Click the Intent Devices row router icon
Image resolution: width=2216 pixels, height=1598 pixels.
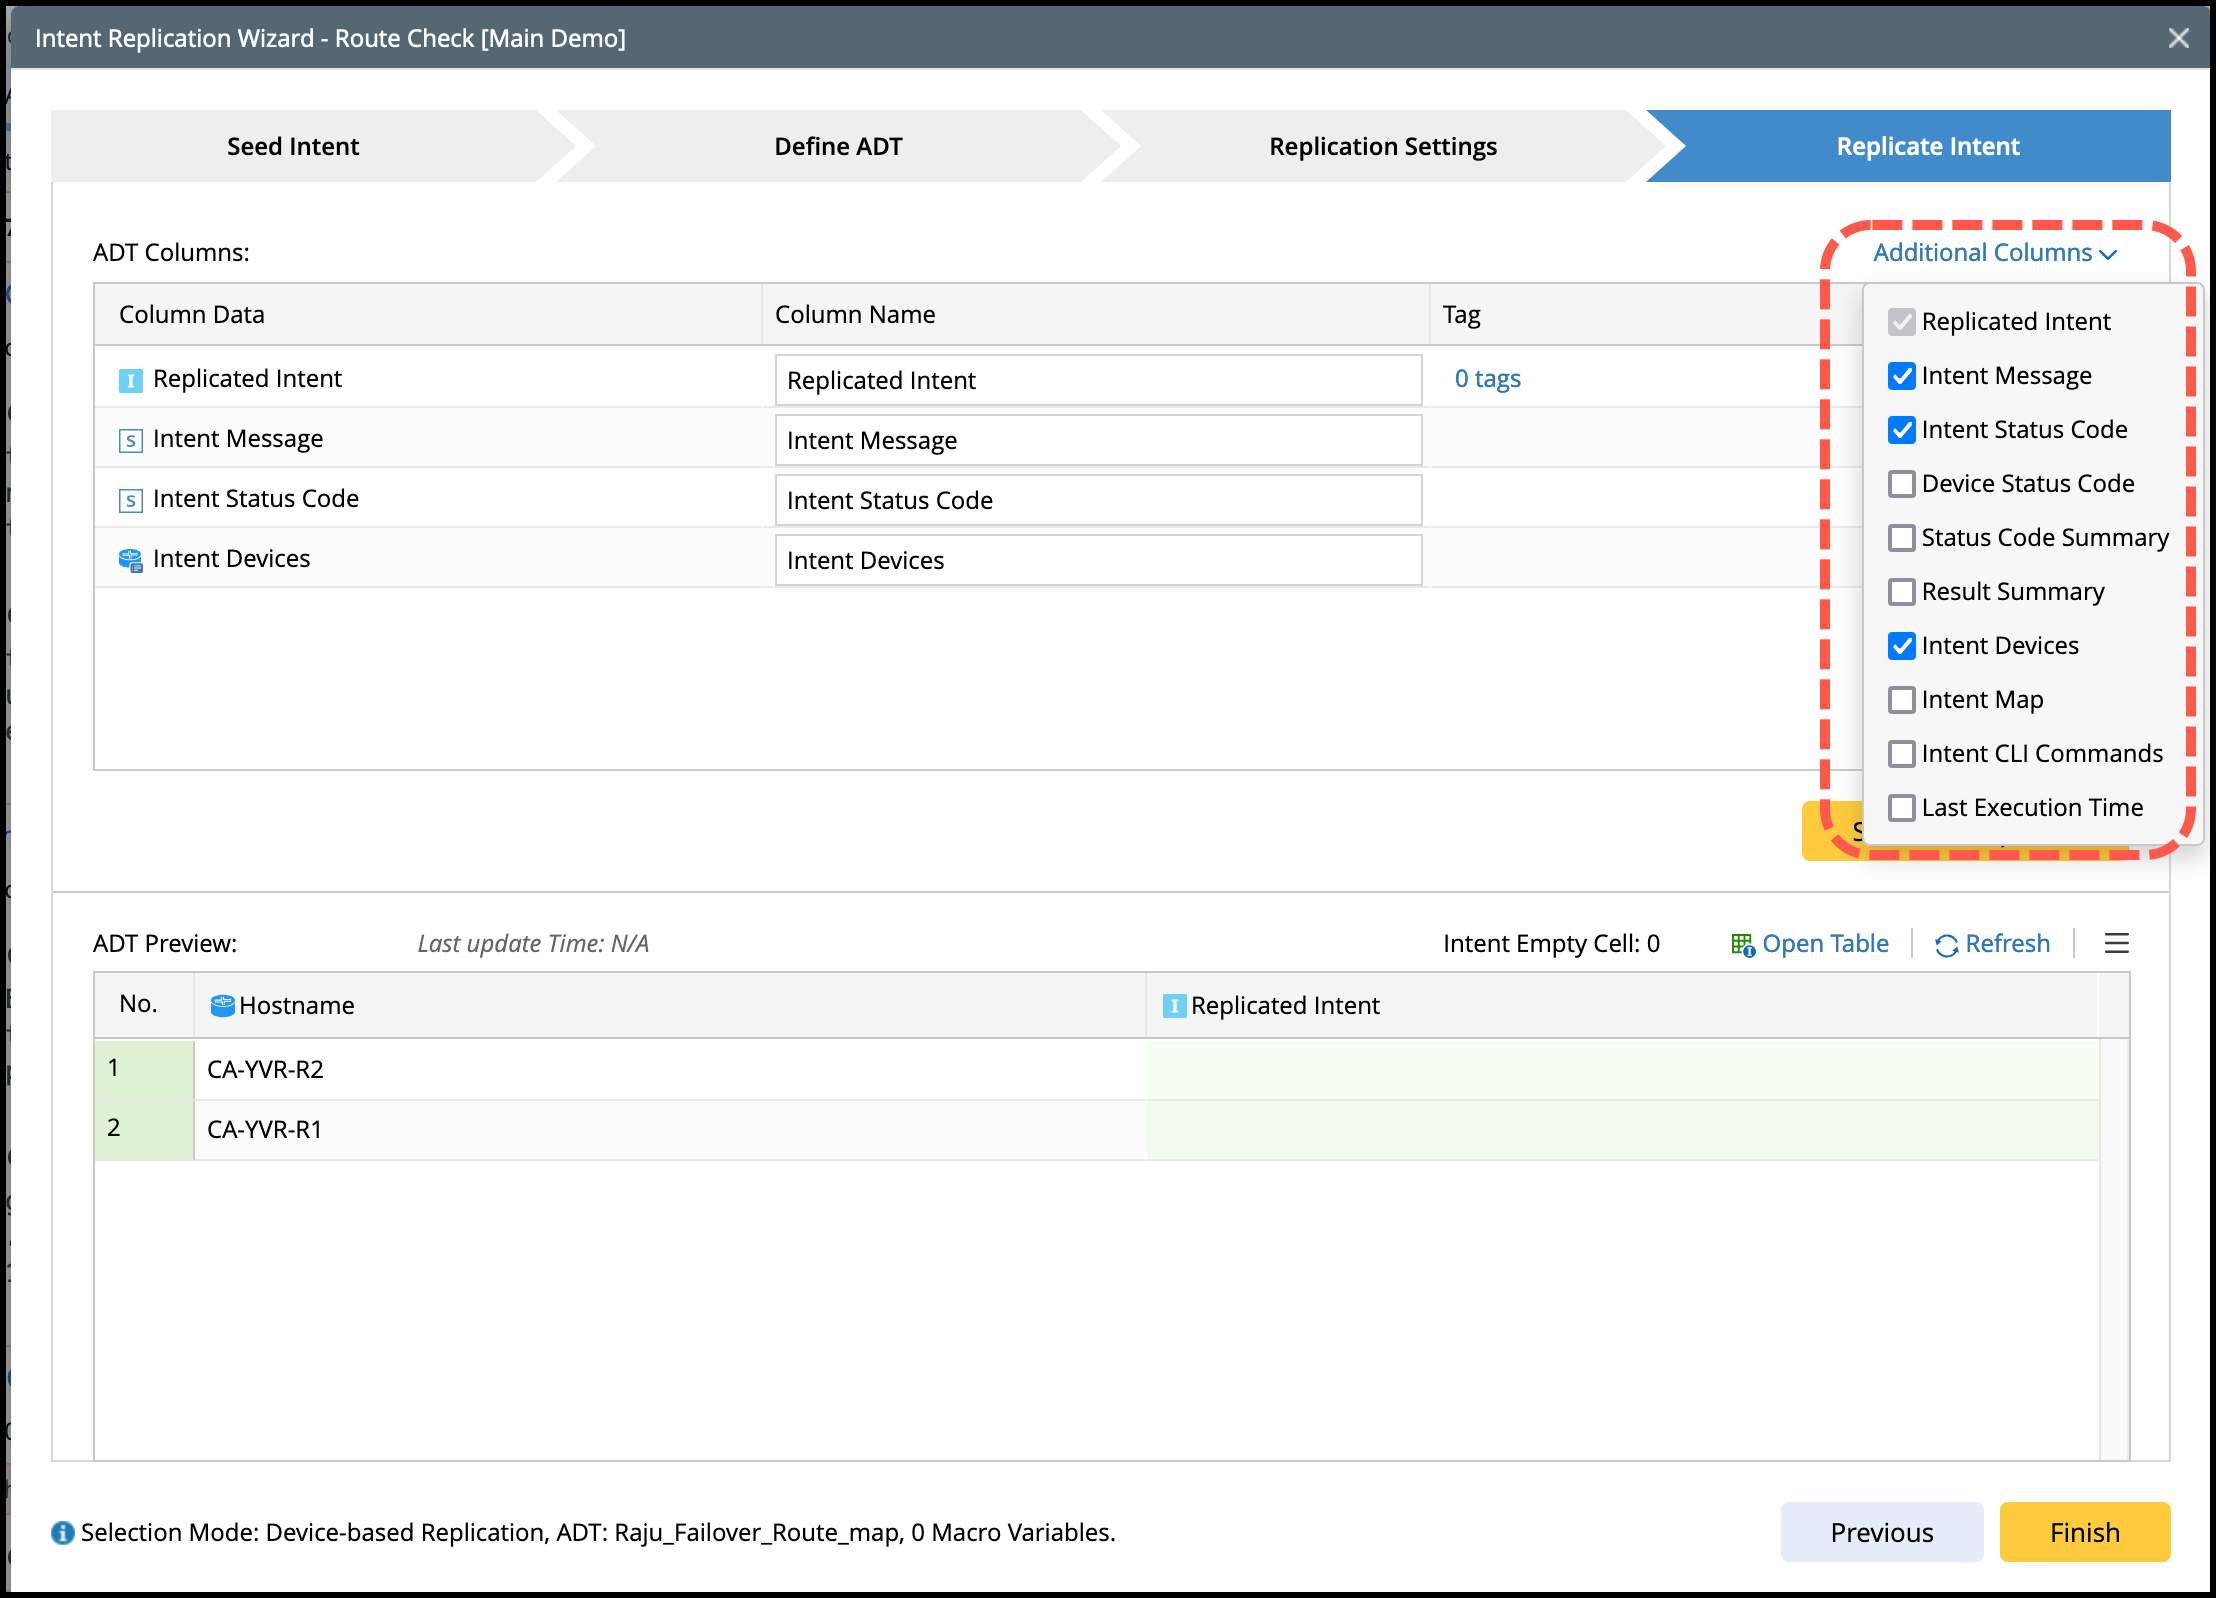(130, 560)
